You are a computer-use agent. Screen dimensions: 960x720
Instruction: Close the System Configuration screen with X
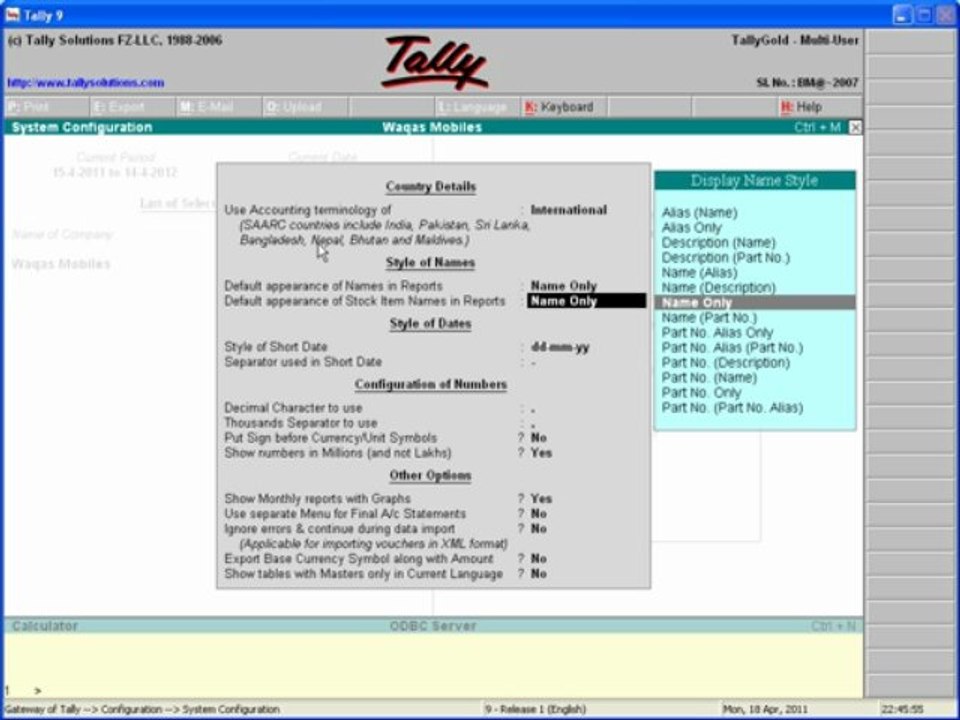(855, 127)
